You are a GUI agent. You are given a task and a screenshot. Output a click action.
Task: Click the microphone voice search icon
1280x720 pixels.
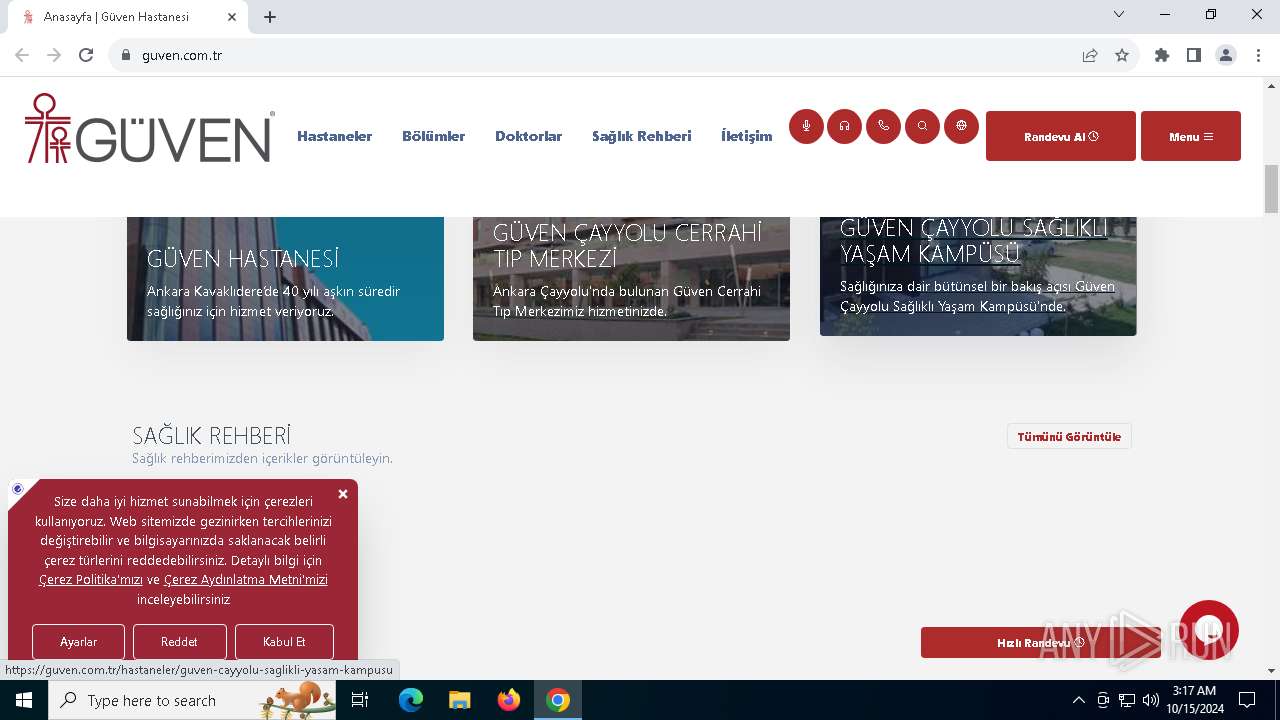click(x=806, y=126)
